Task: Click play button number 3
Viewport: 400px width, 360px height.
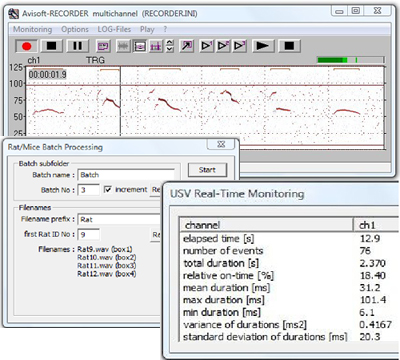Action: (x=239, y=46)
